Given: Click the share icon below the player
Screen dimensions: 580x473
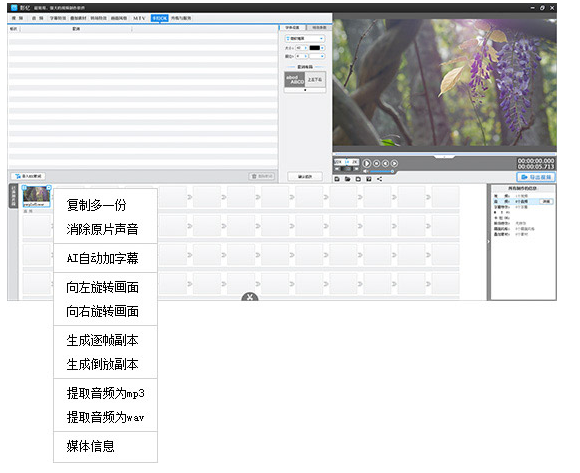Looking at the screenshot, I should point(380,179).
